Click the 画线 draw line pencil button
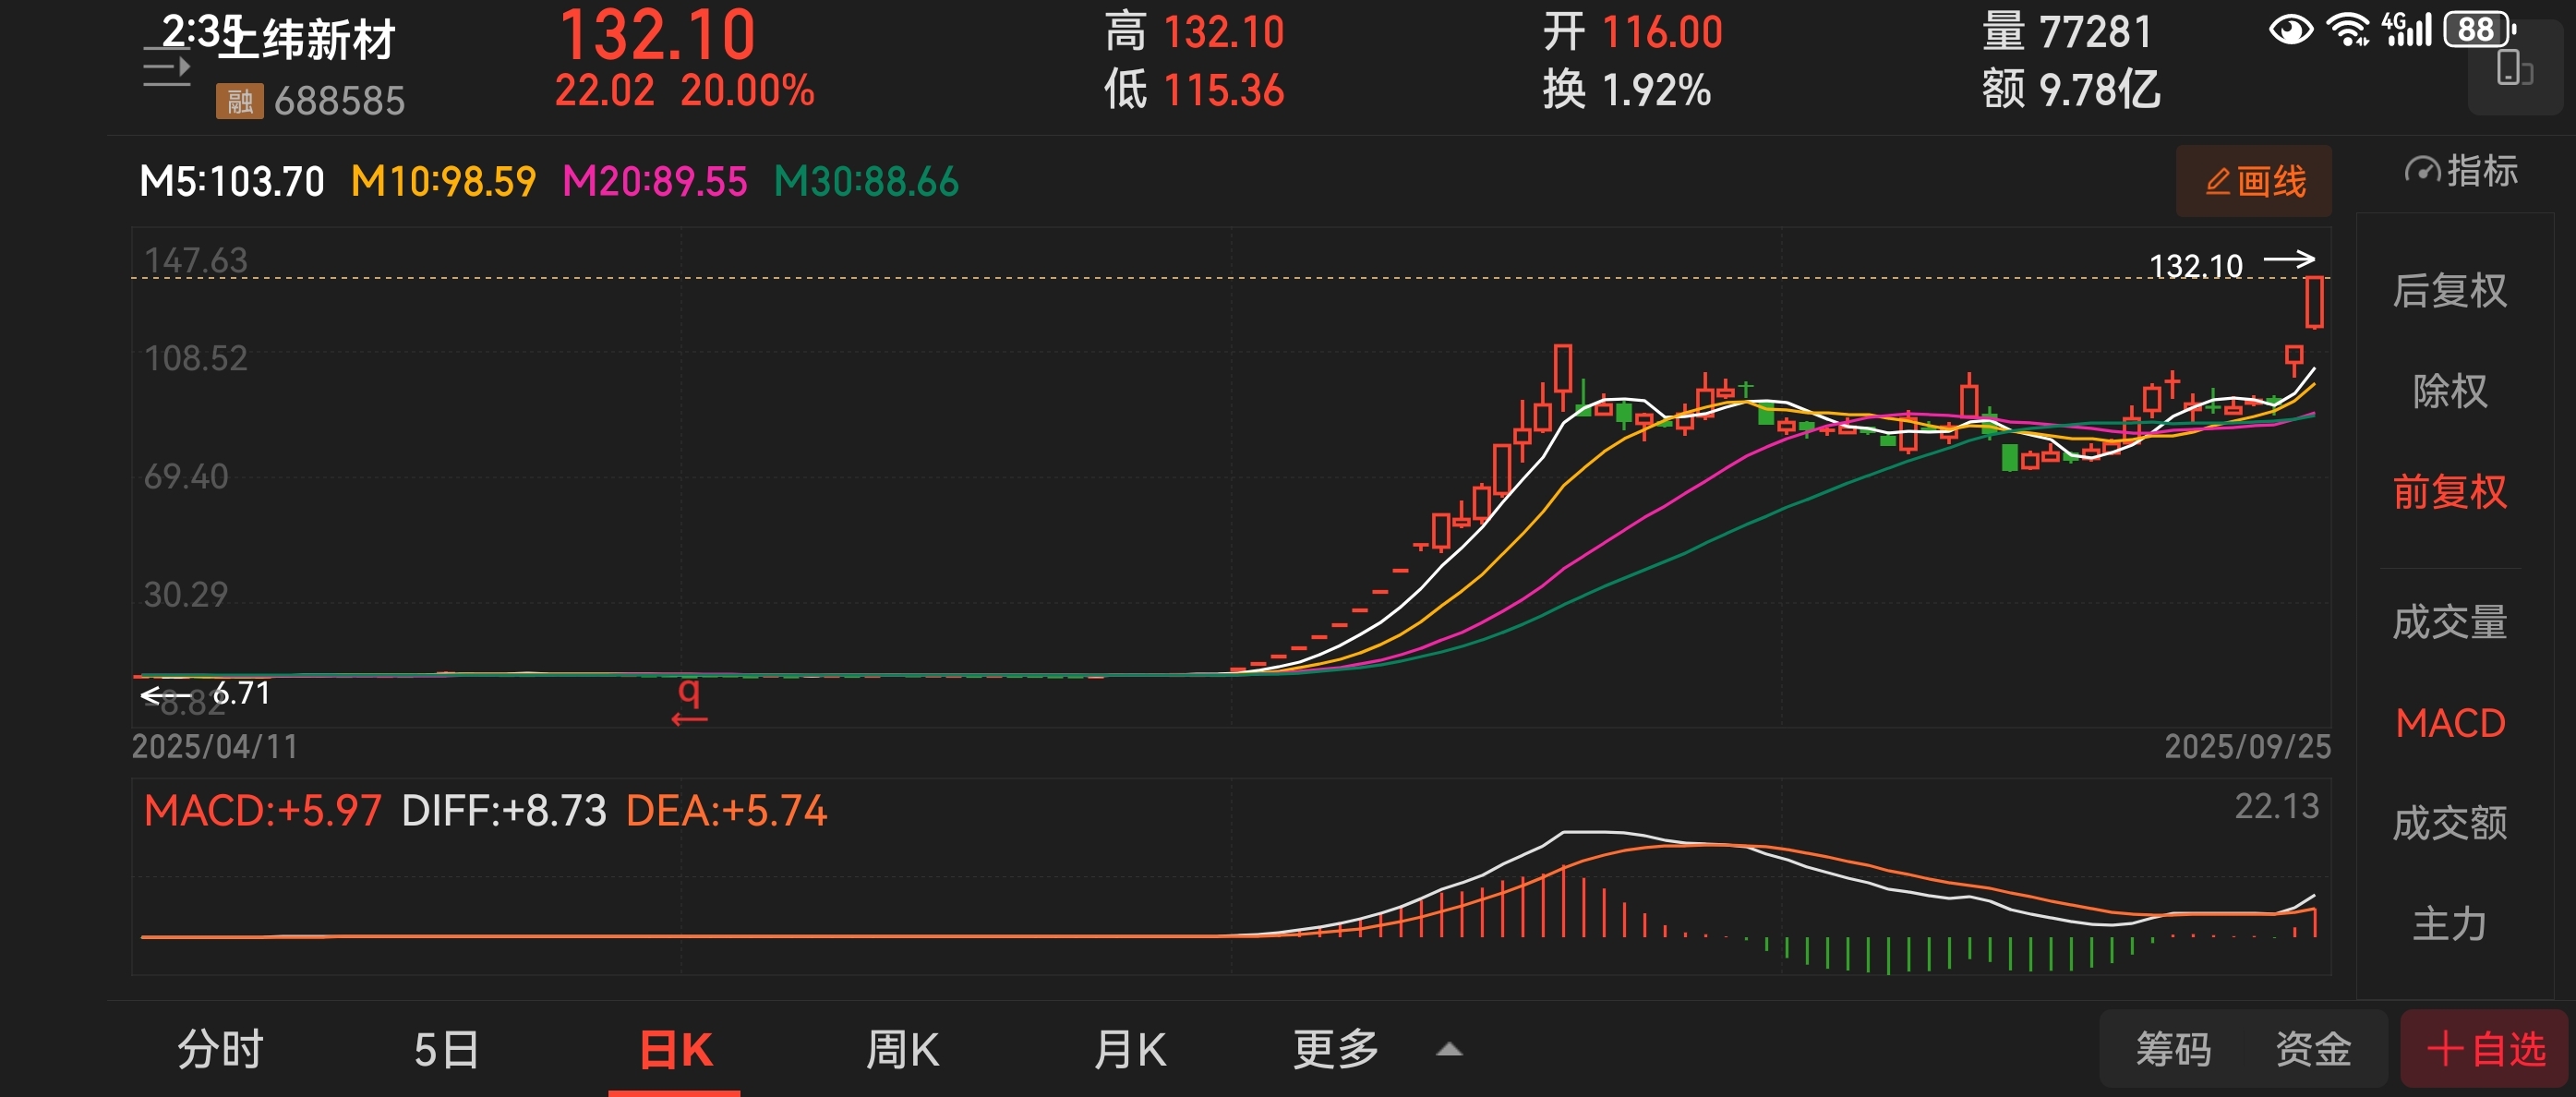The image size is (2576, 1097). 2254,182
